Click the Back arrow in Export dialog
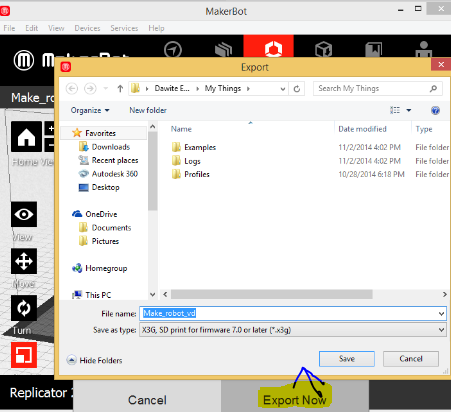 [72, 89]
